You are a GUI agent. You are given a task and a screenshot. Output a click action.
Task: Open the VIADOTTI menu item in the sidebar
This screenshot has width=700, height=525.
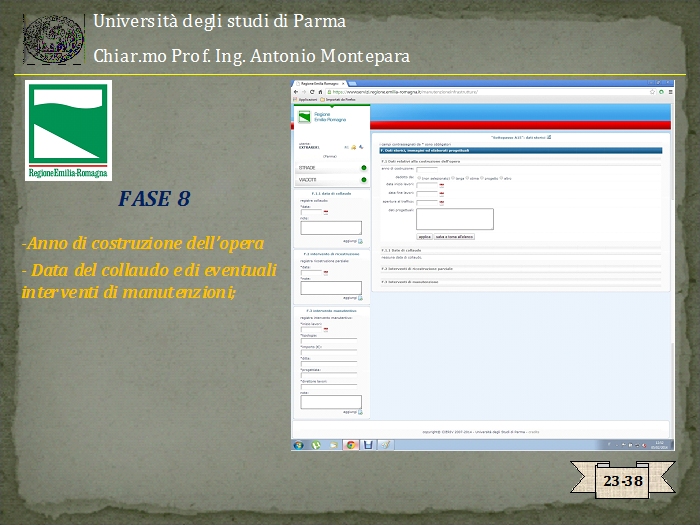(310, 180)
